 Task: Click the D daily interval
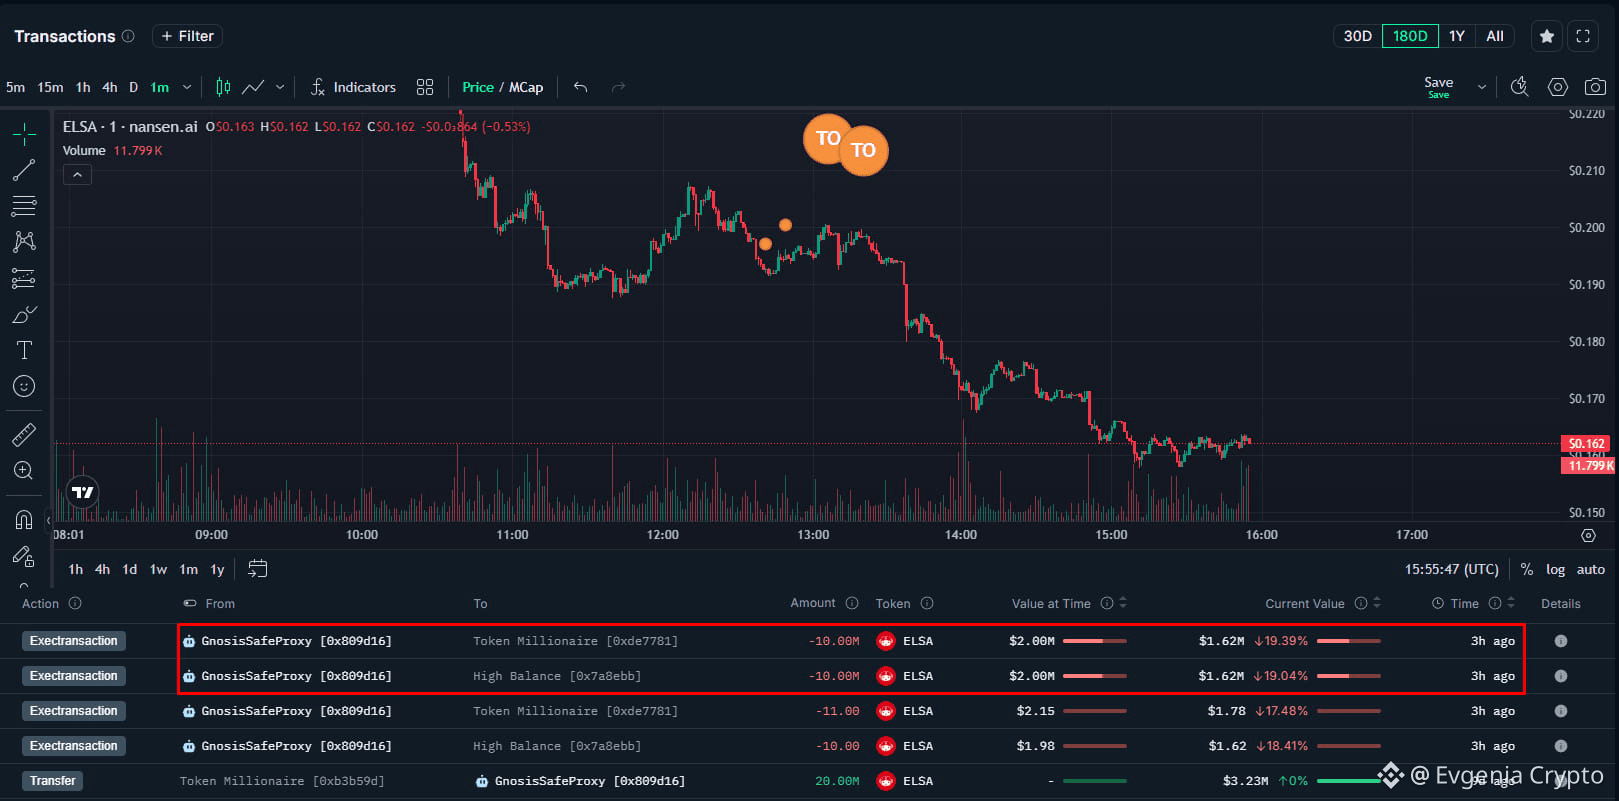[133, 87]
